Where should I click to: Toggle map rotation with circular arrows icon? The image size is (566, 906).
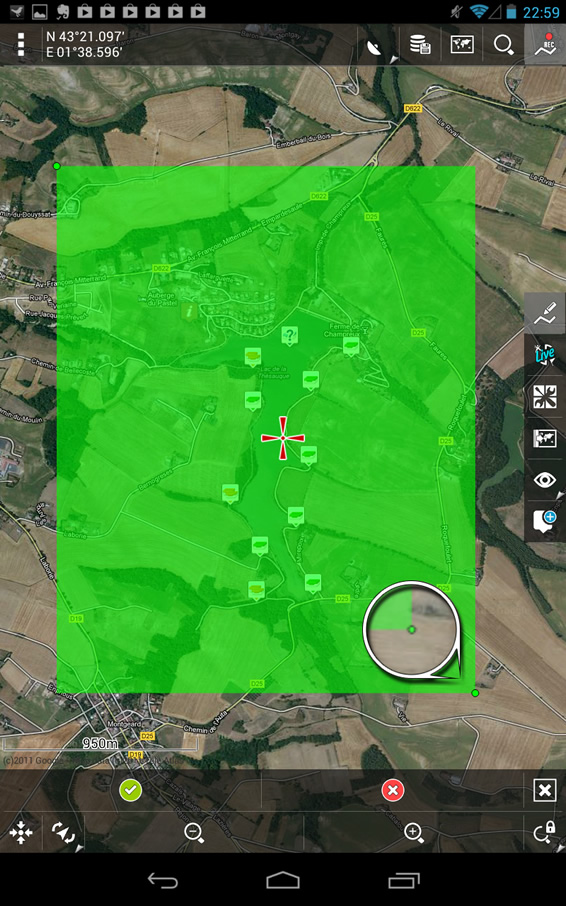(x=64, y=833)
